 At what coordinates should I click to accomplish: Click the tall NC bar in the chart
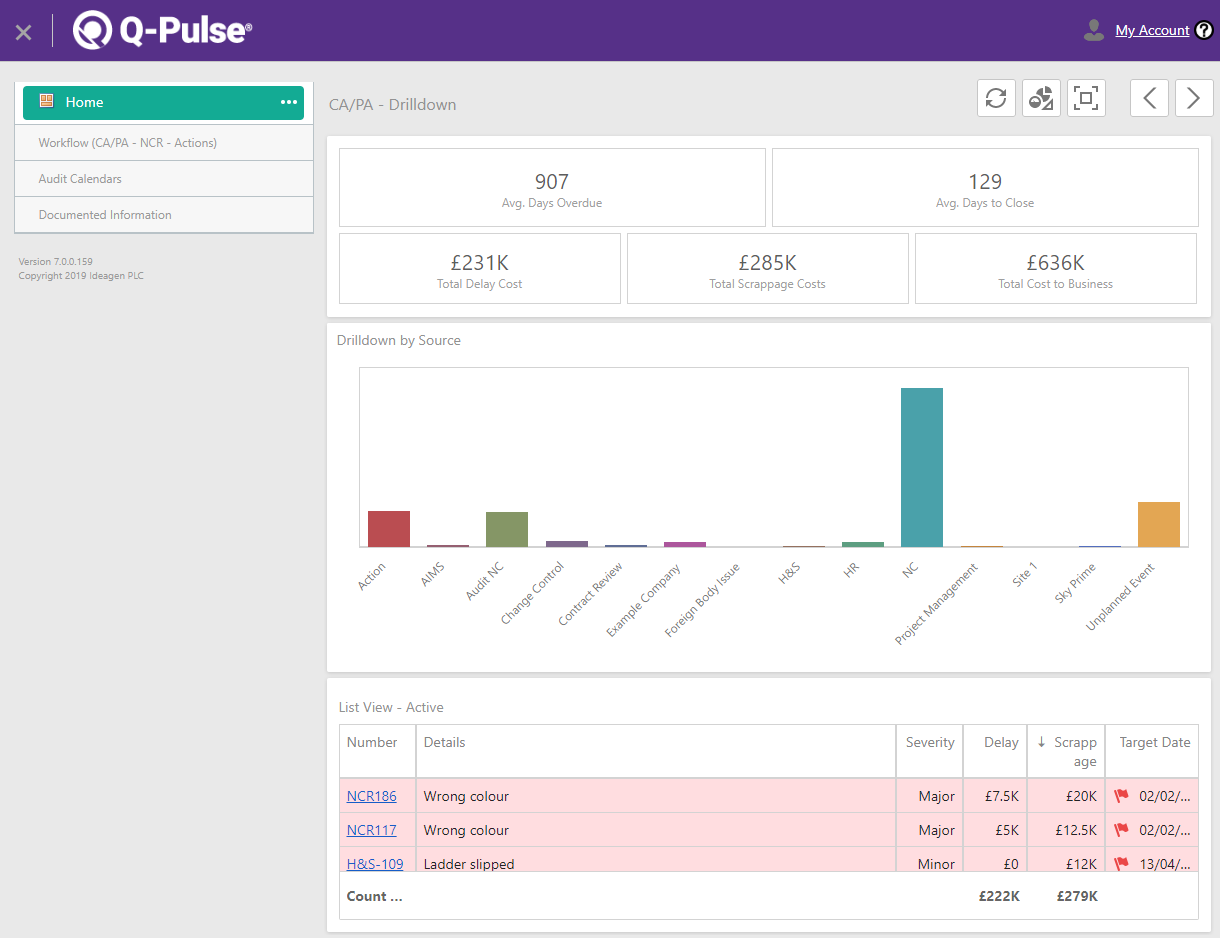(x=921, y=467)
